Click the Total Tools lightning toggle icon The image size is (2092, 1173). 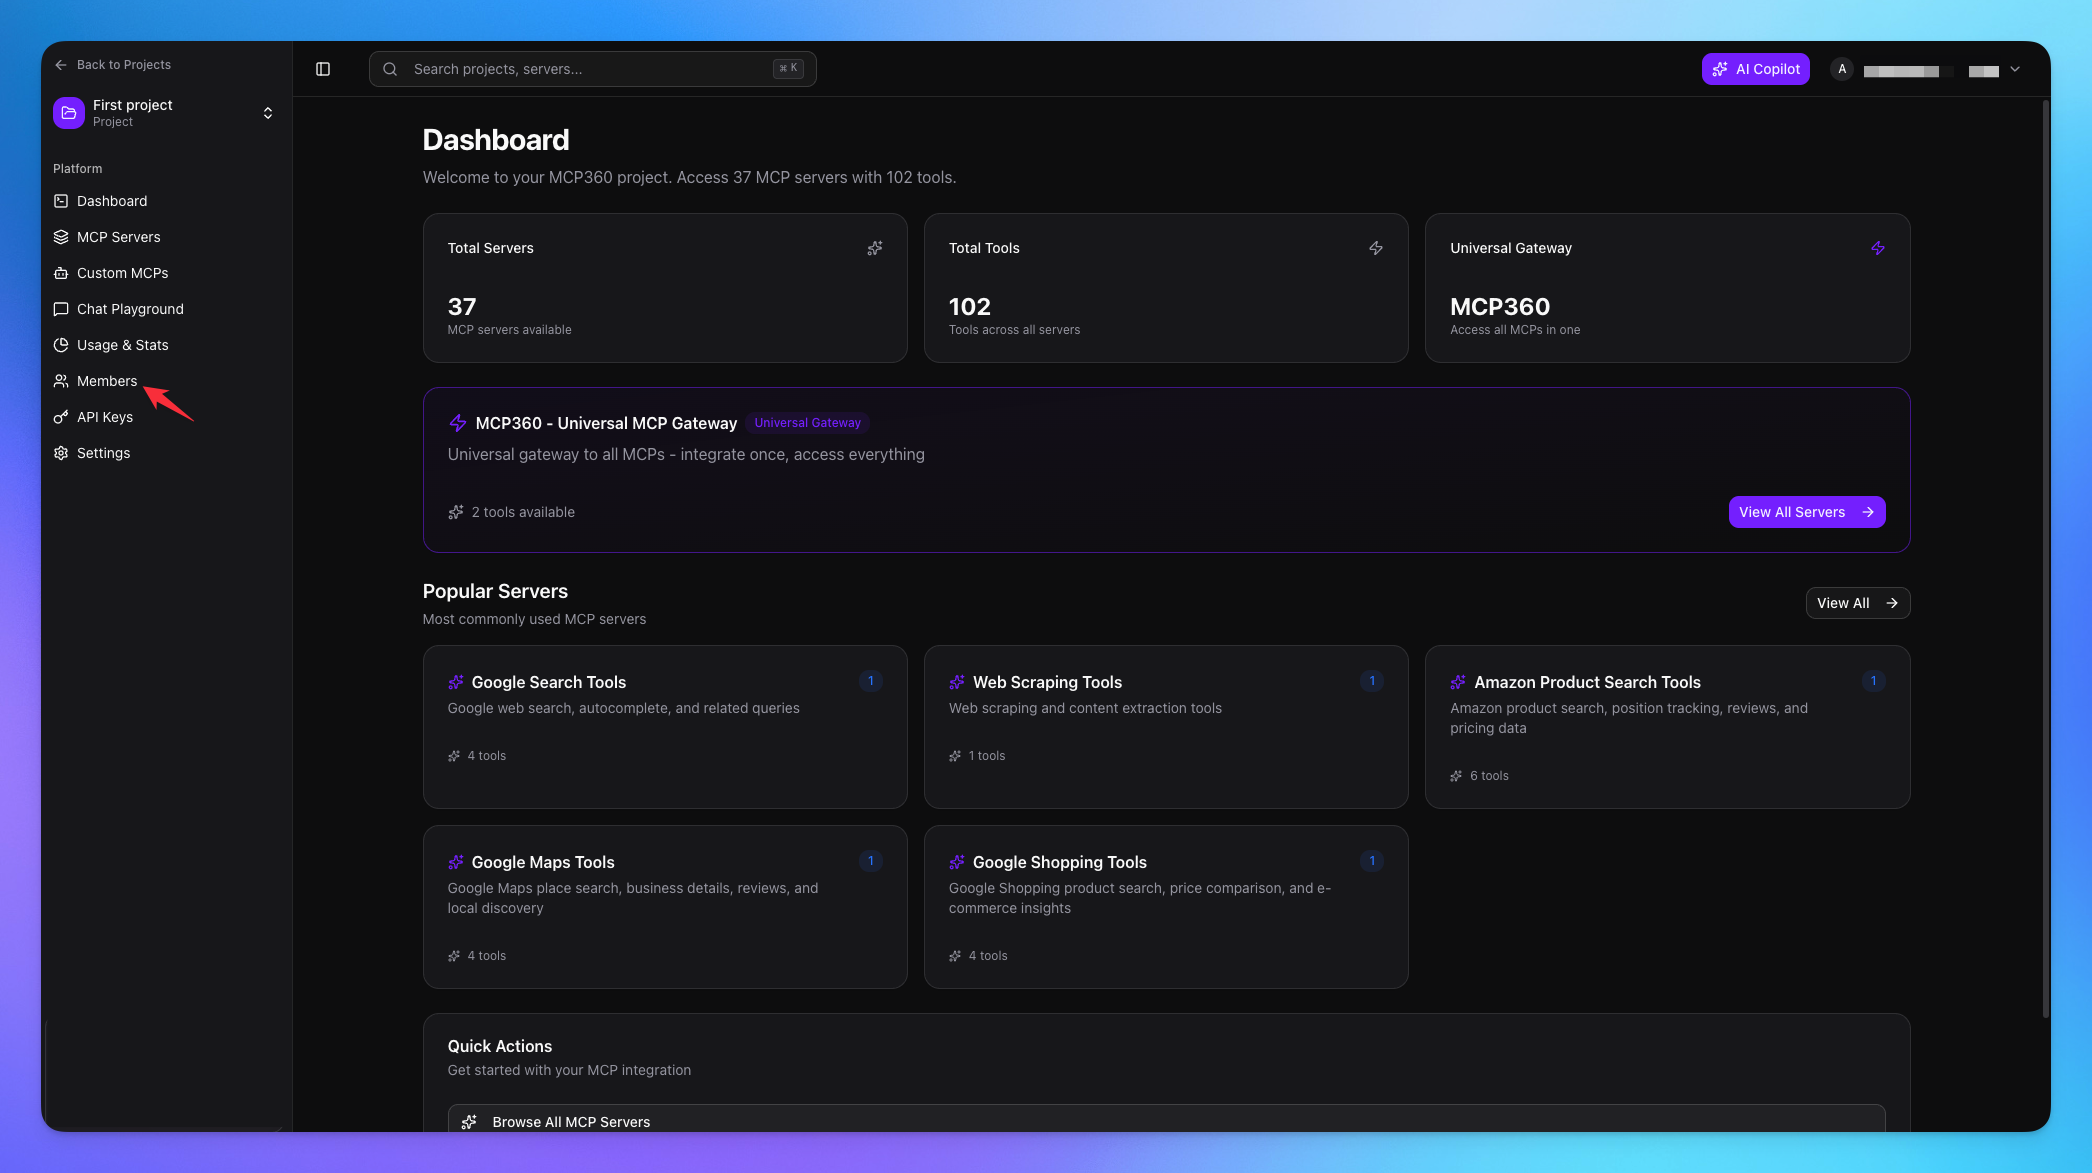point(1376,248)
